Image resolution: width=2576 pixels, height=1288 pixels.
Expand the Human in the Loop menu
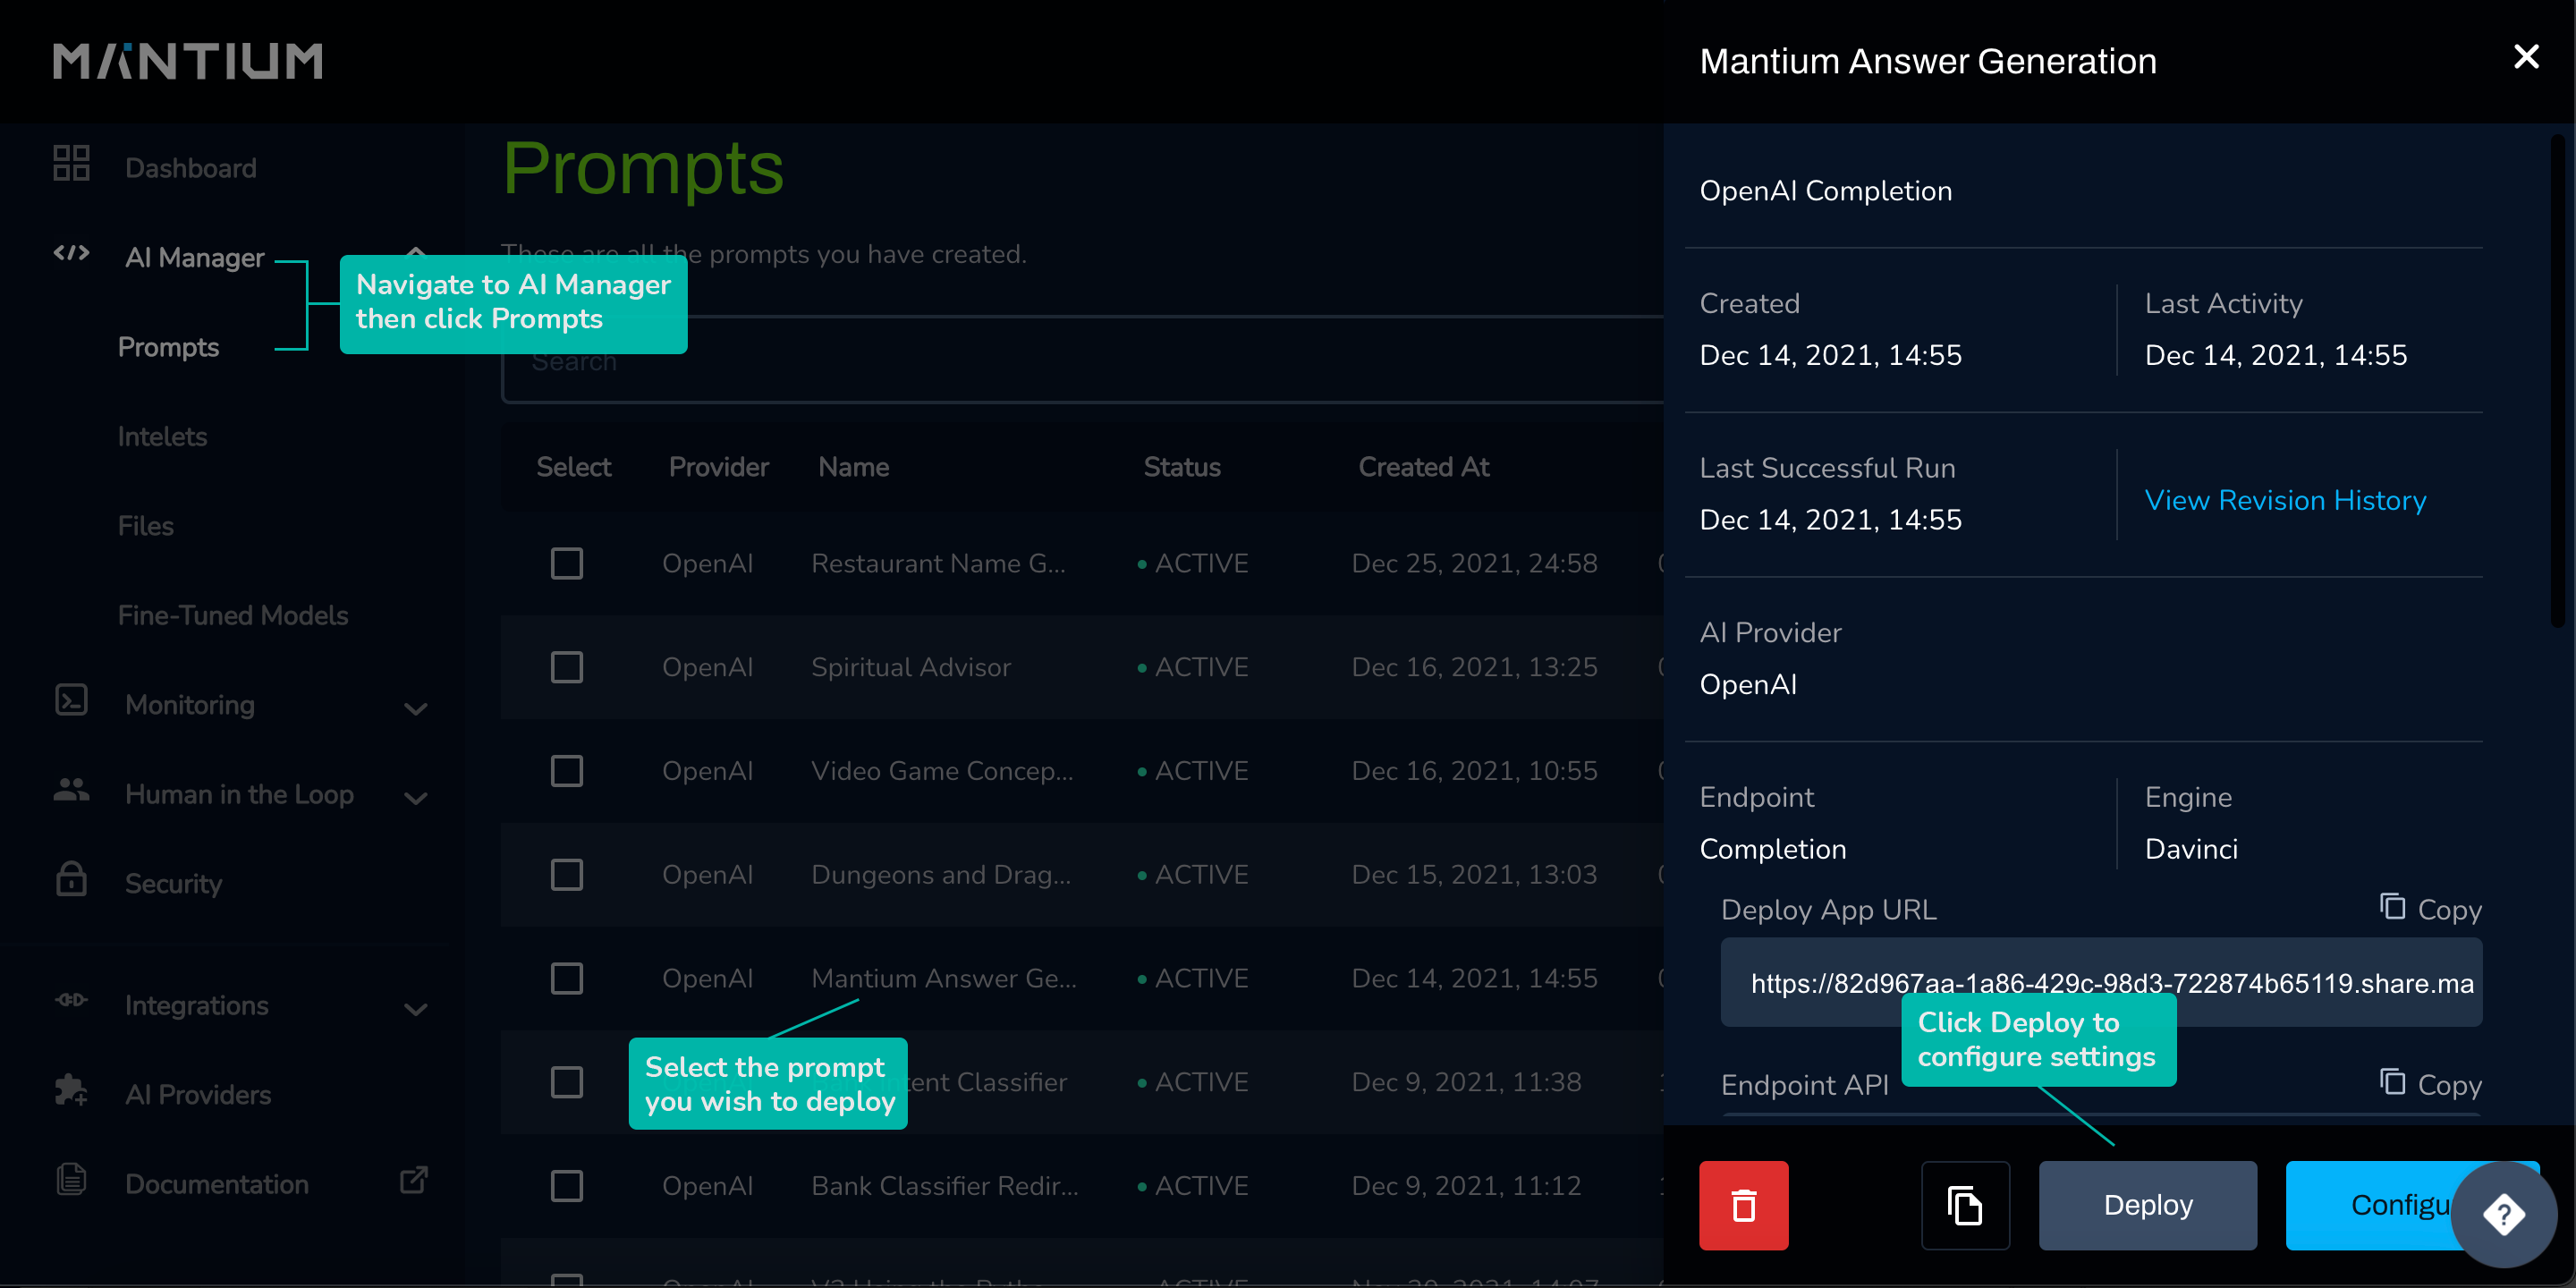coord(415,797)
